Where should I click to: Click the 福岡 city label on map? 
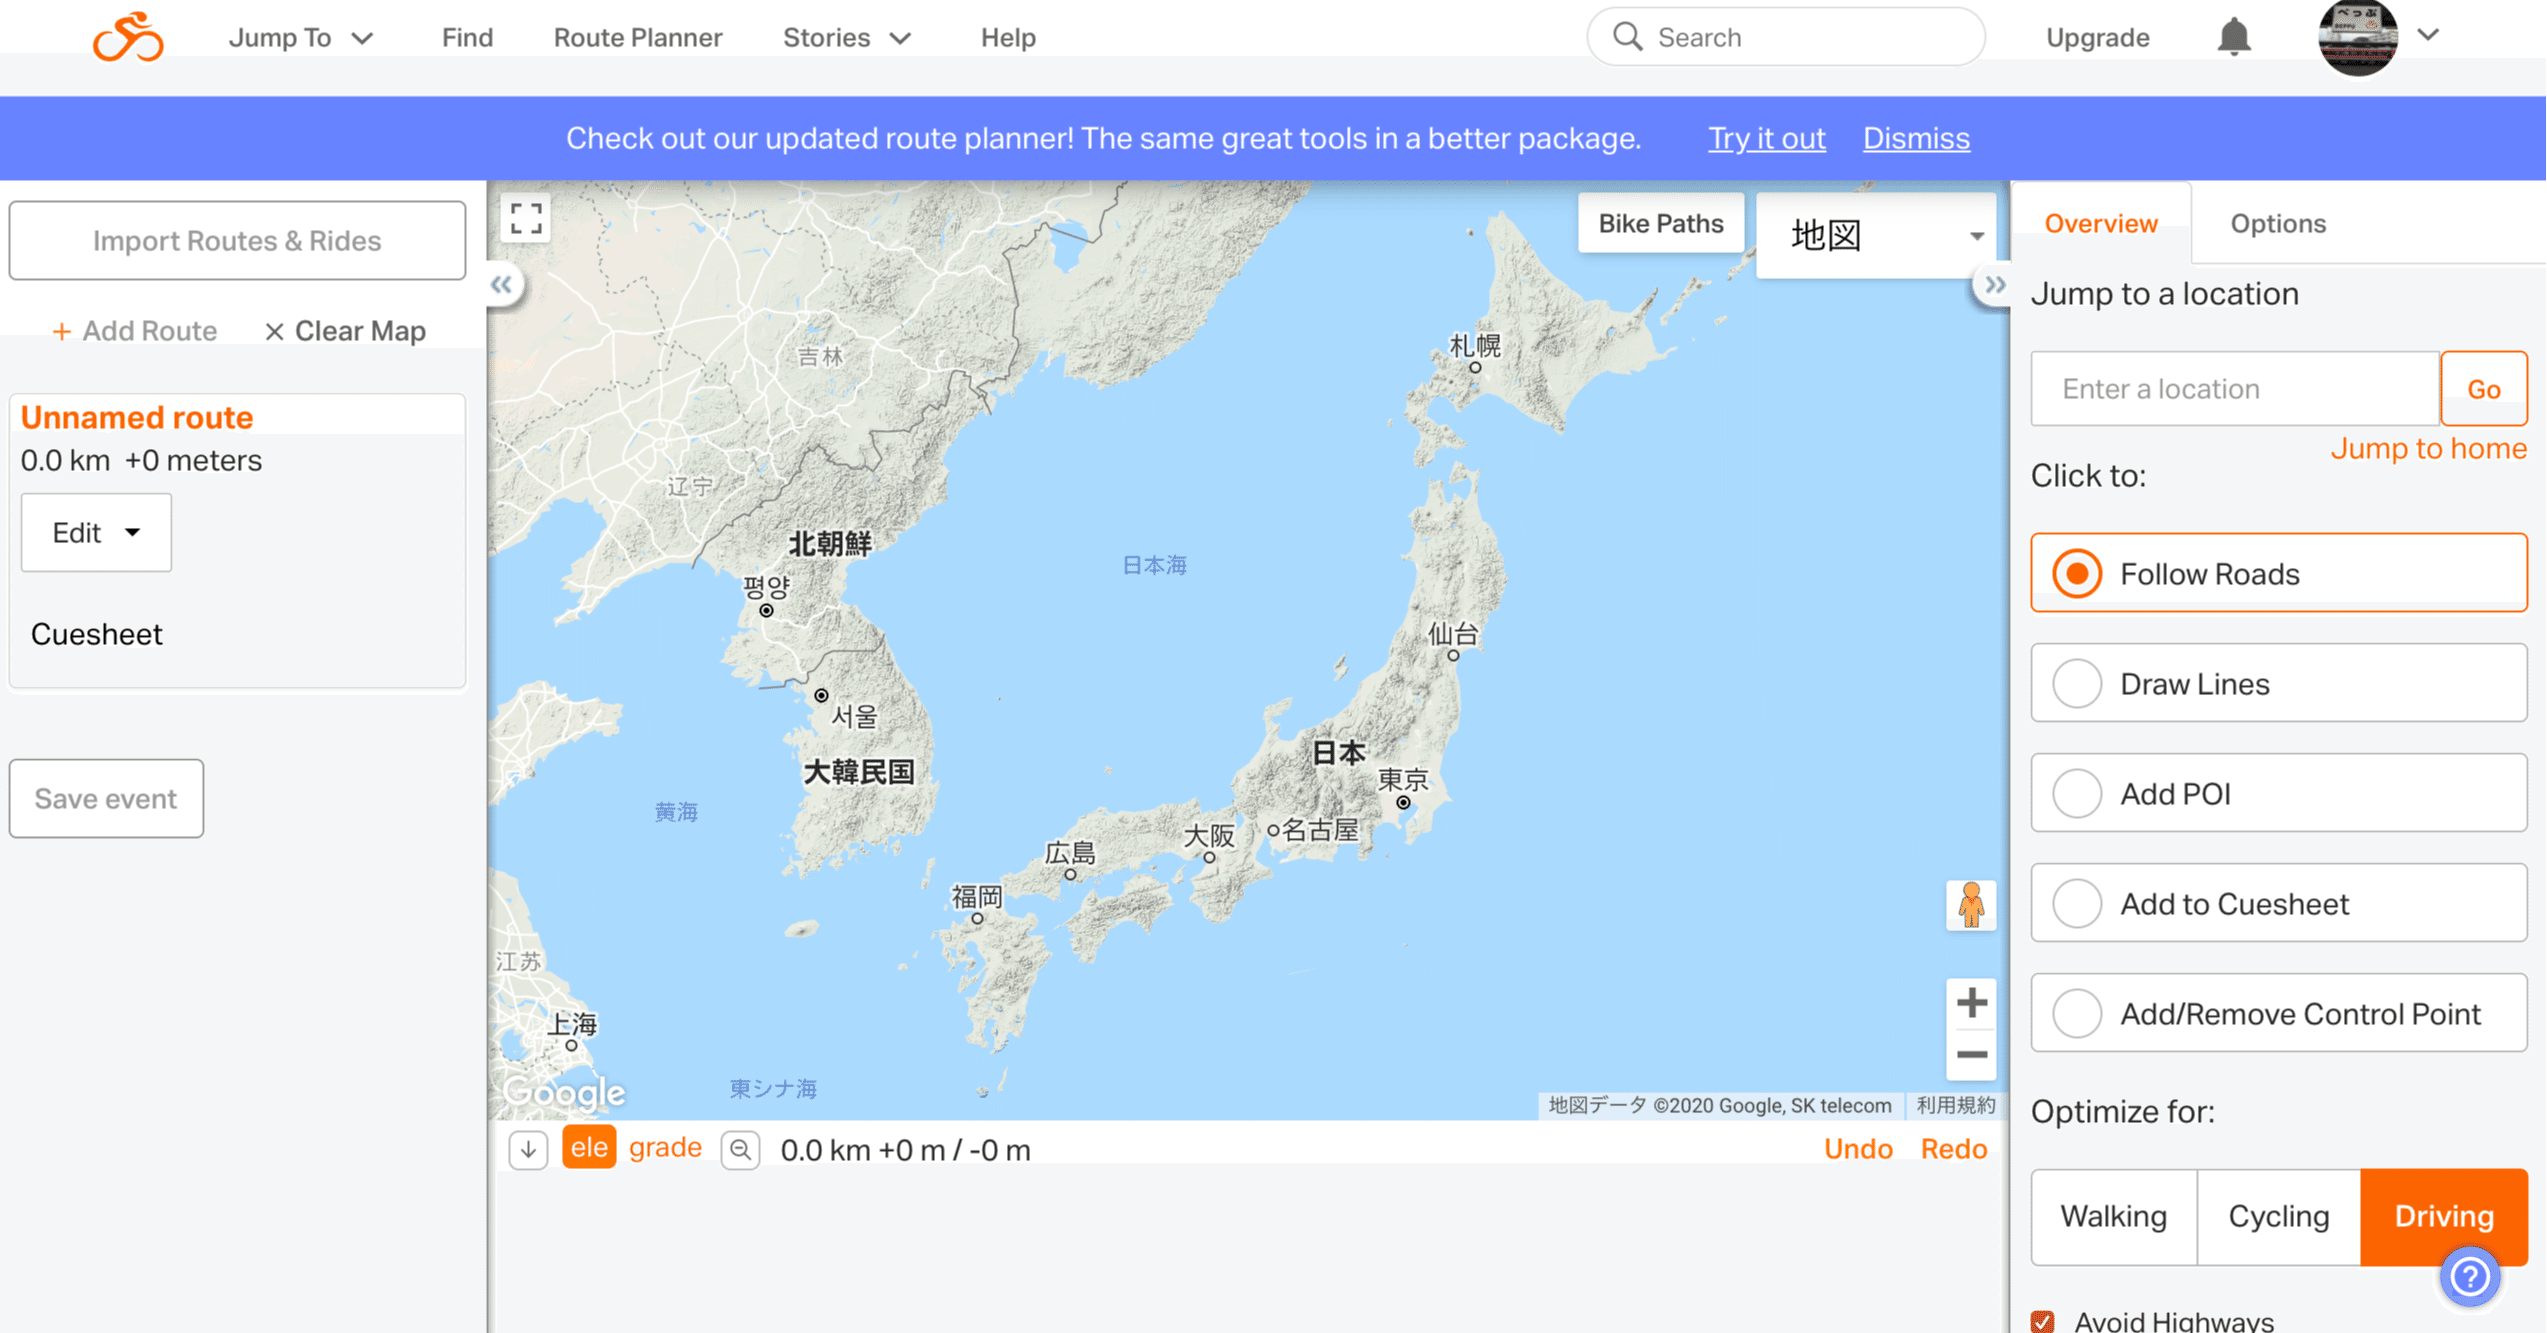[x=976, y=896]
